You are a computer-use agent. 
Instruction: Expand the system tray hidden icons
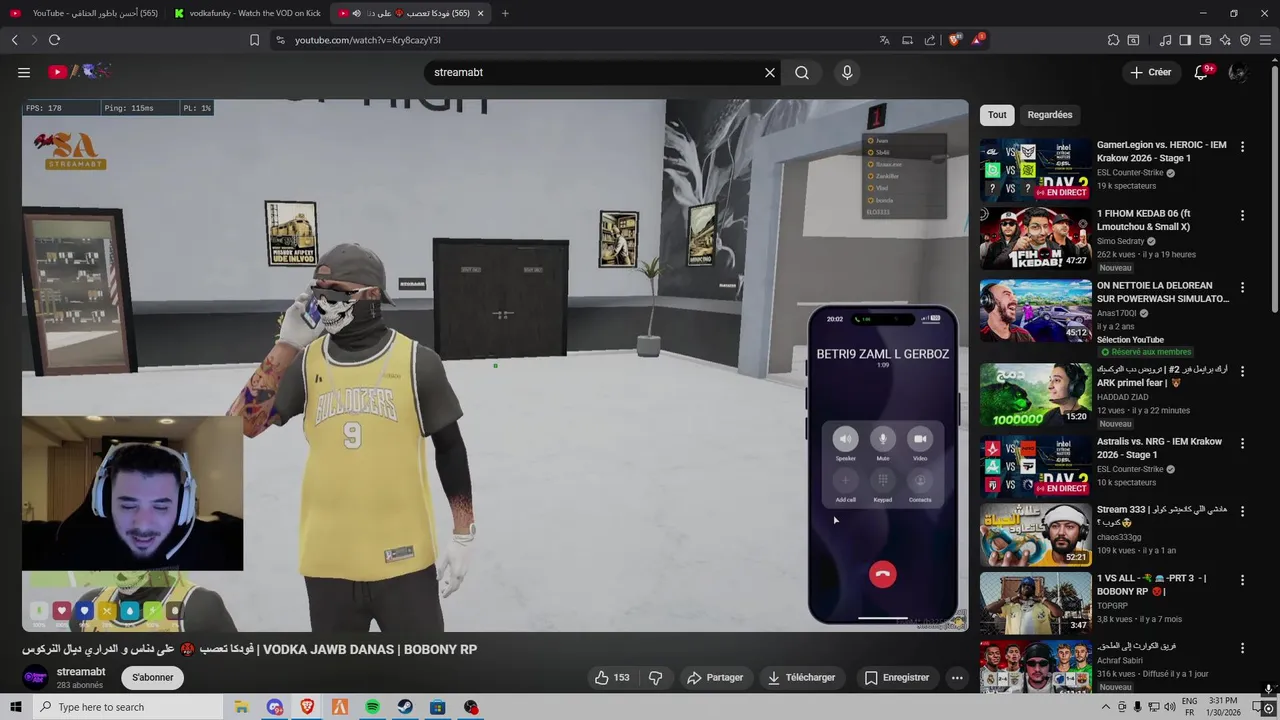pyautogui.click(x=1106, y=707)
